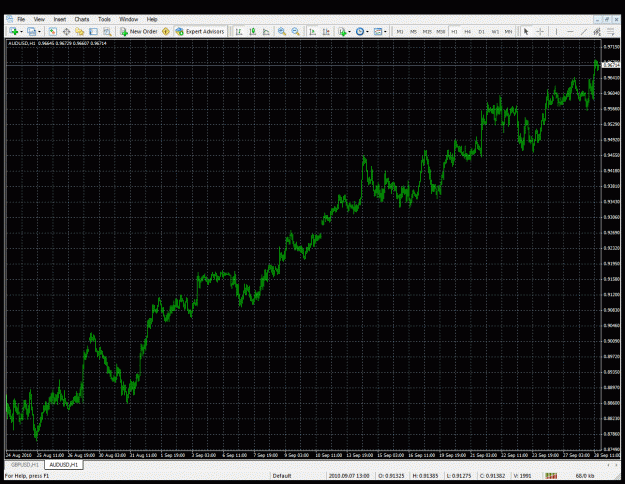Expand the Indicators dropdown arrow
The width and height of the screenshot is (625, 484).
coord(350,31)
